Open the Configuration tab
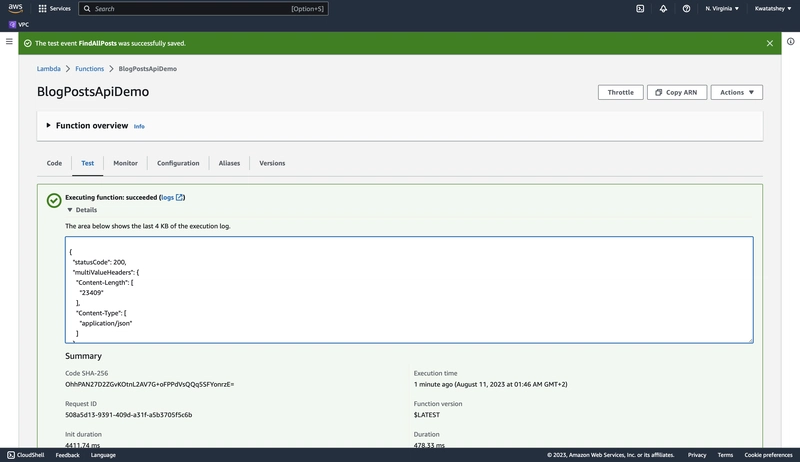 178,163
